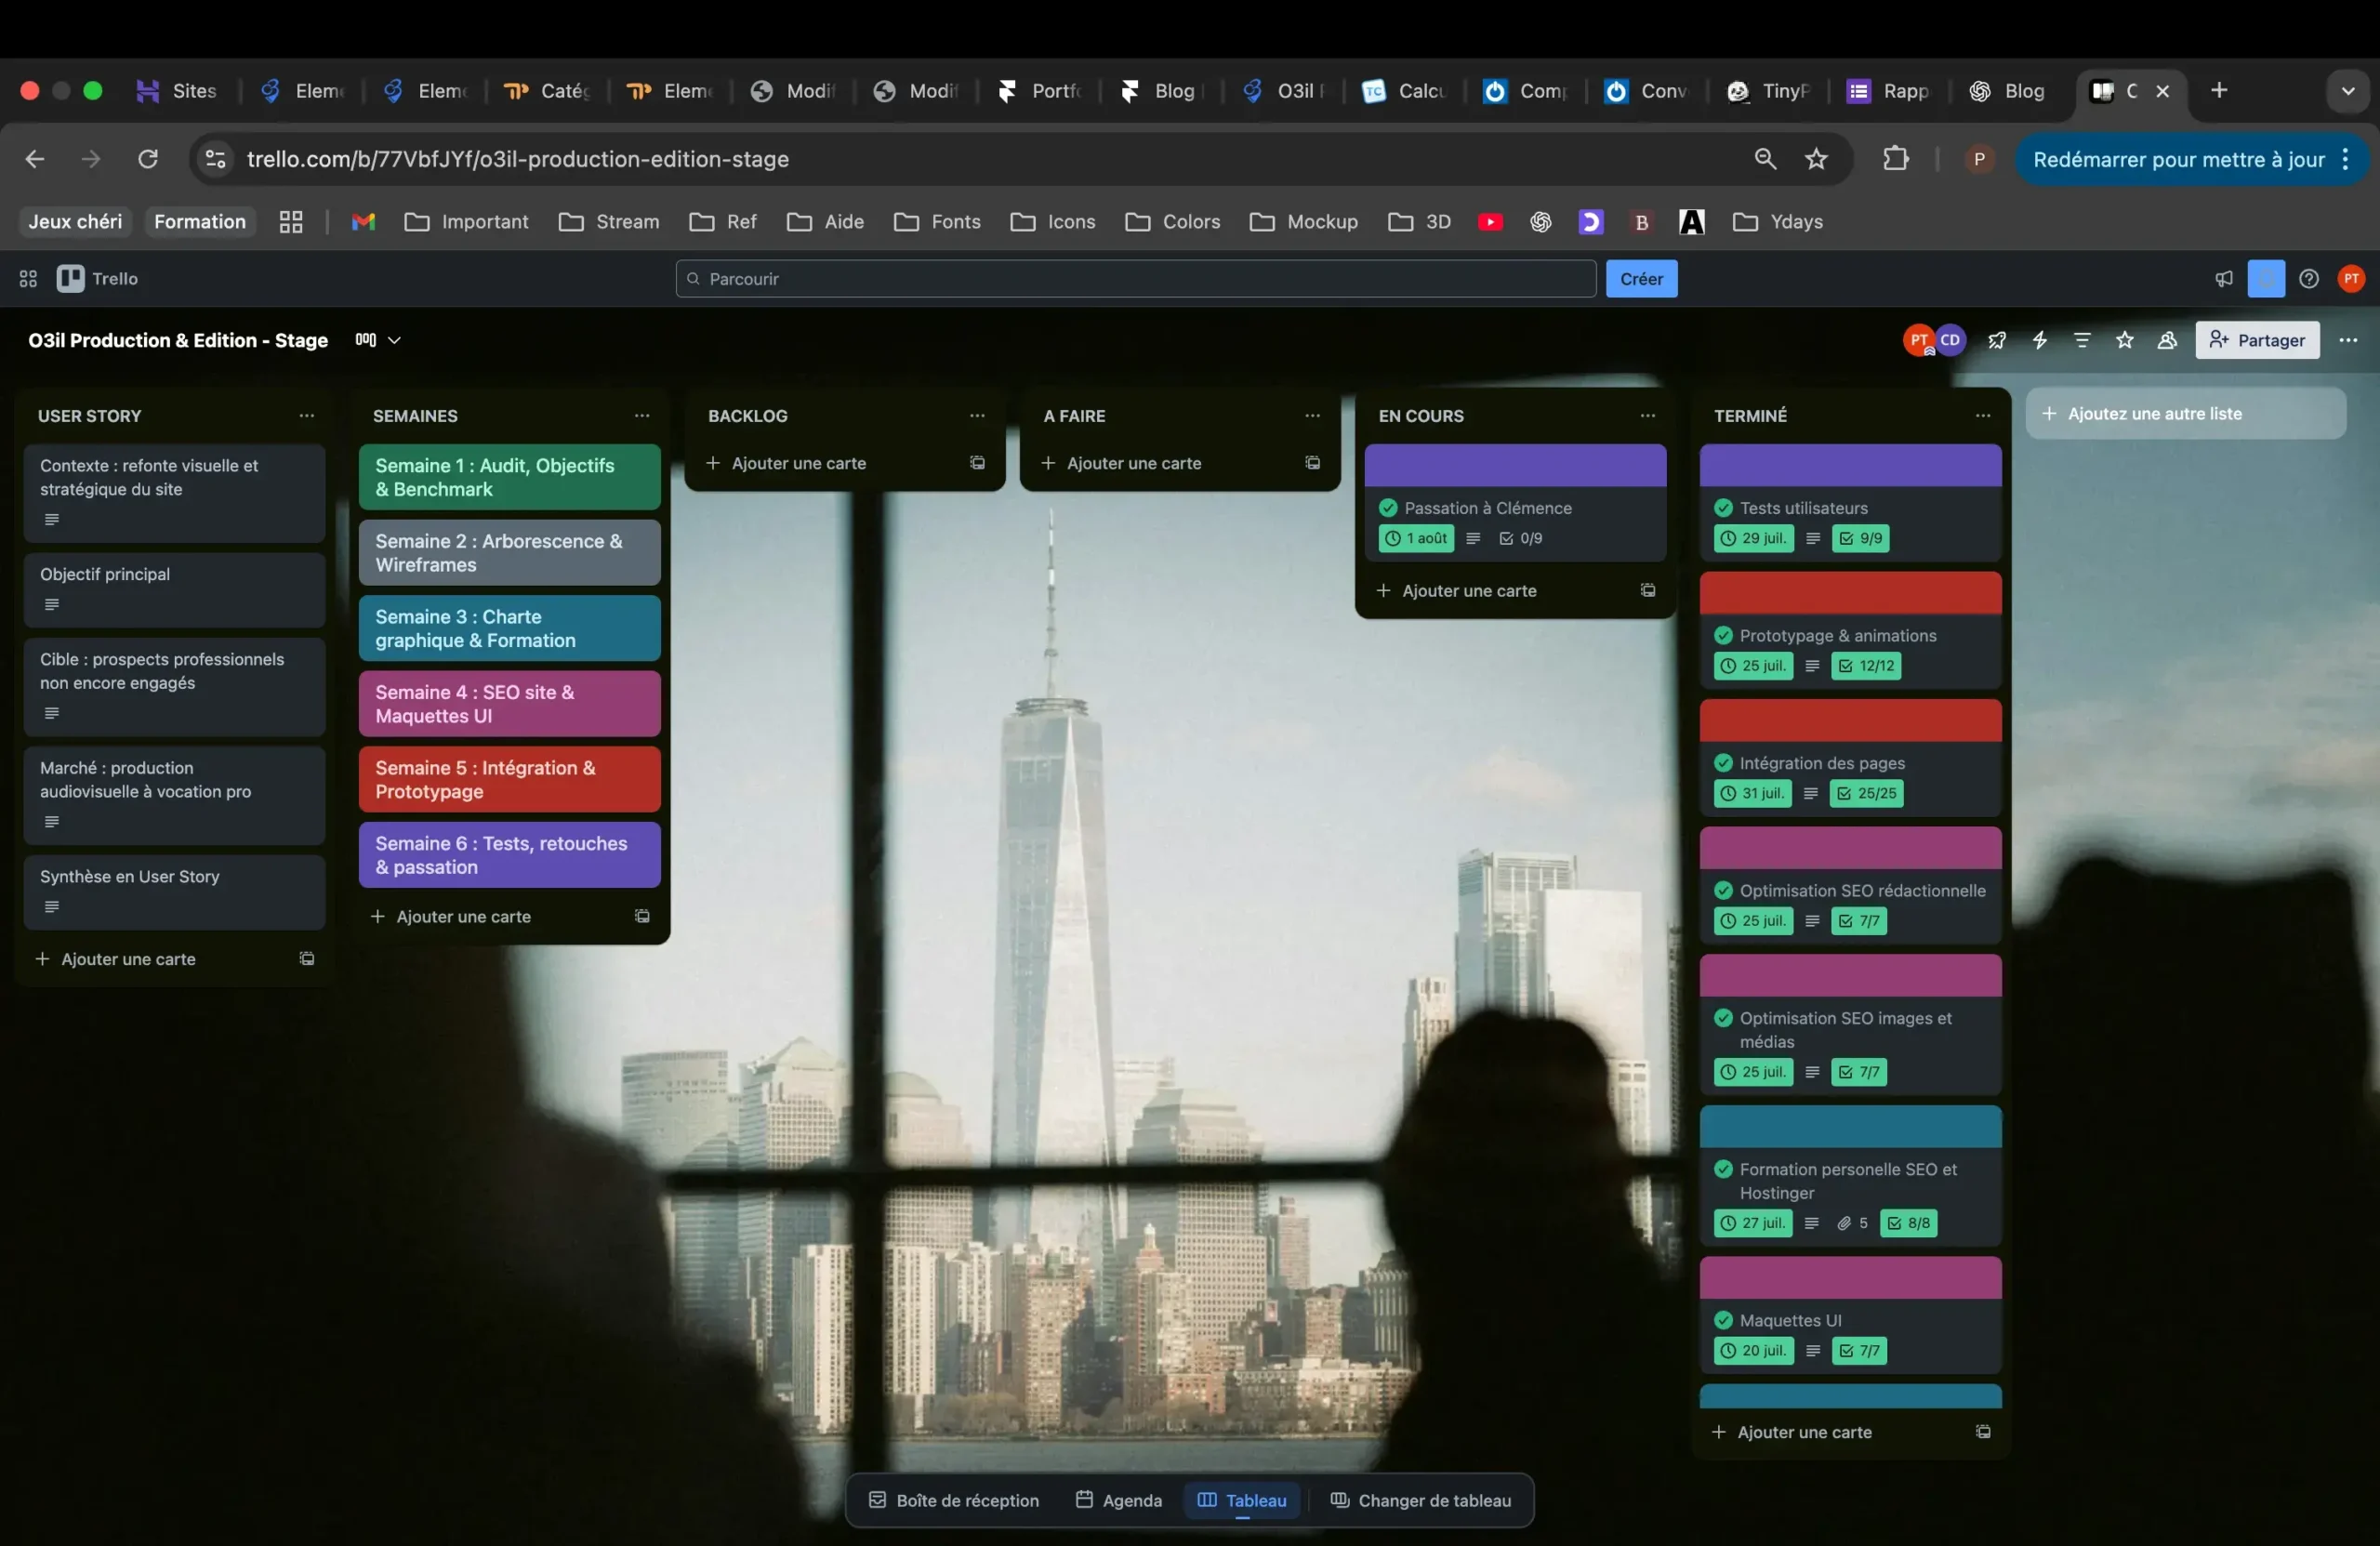The height and width of the screenshot is (1546, 2380).
Task: Click the PT avatar in the top bar
Action: [2352, 279]
